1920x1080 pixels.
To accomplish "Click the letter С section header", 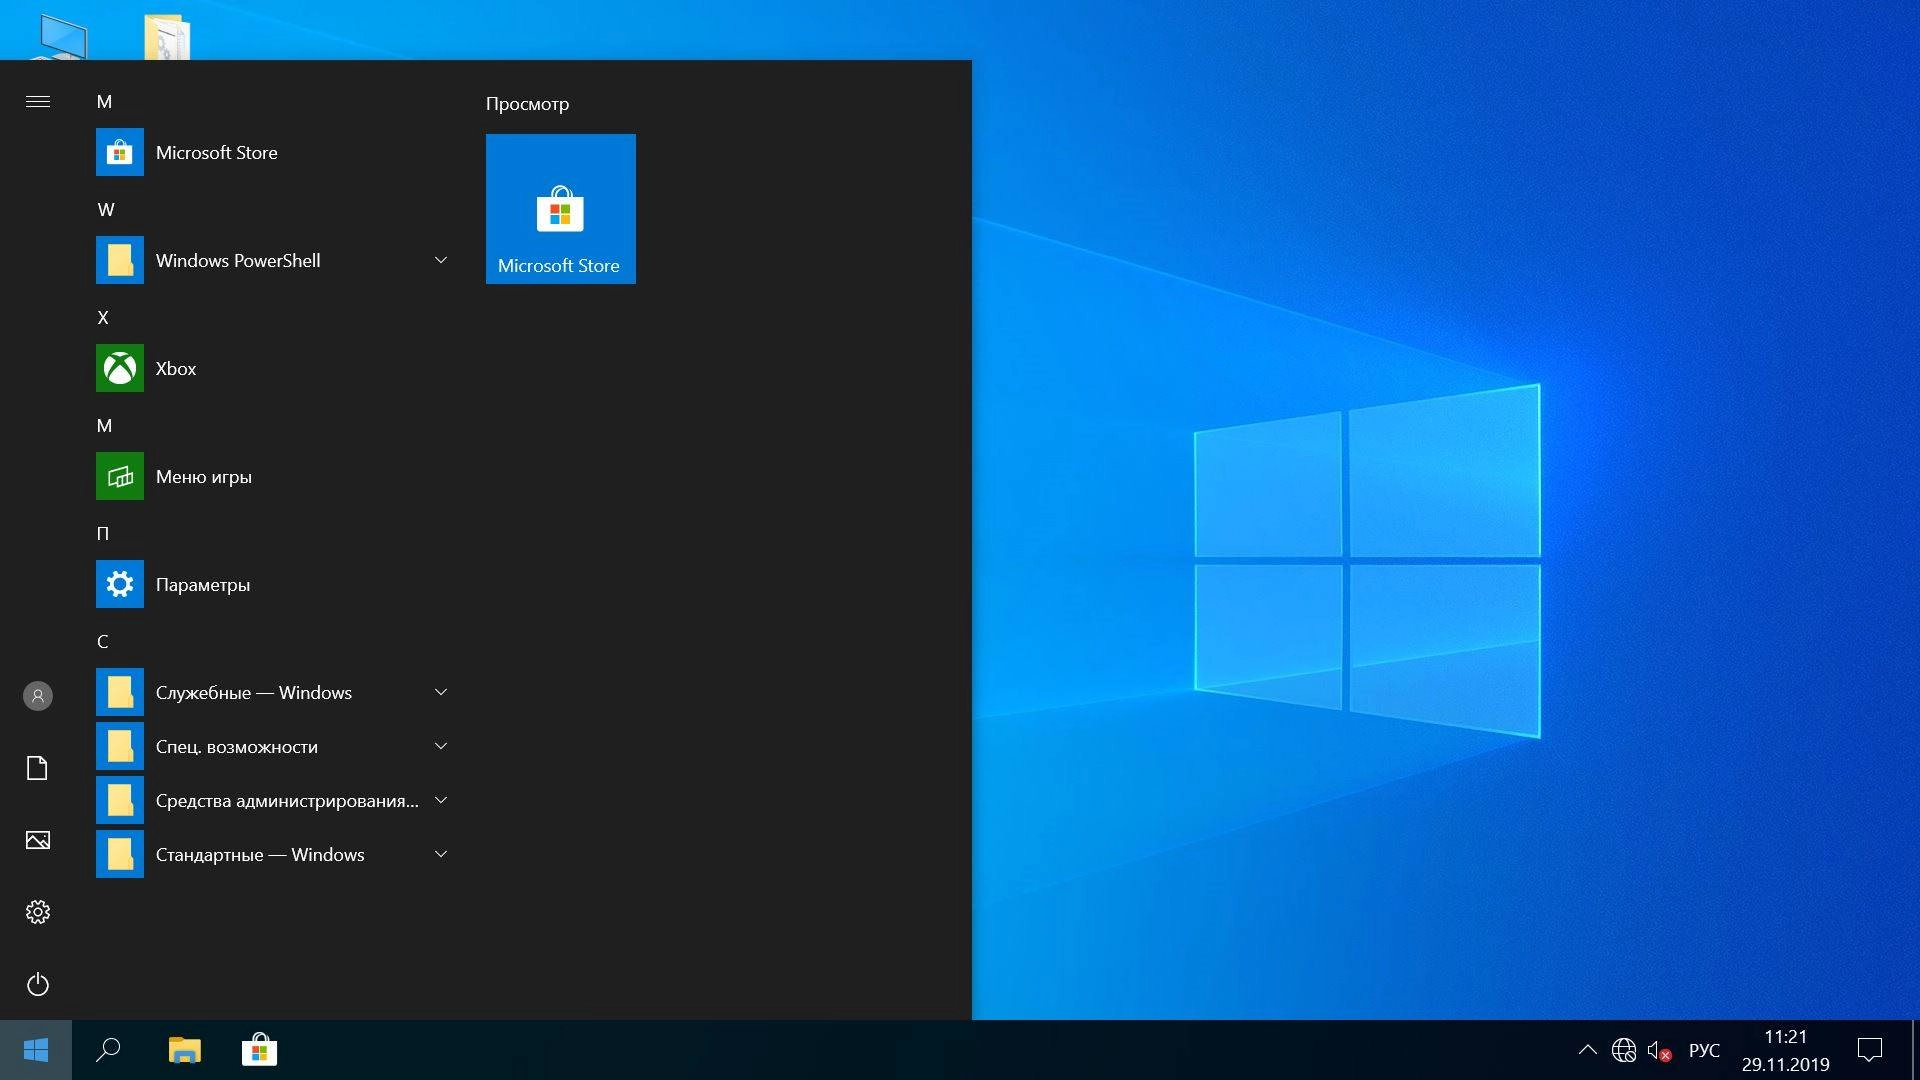I will (x=103, y=642).
